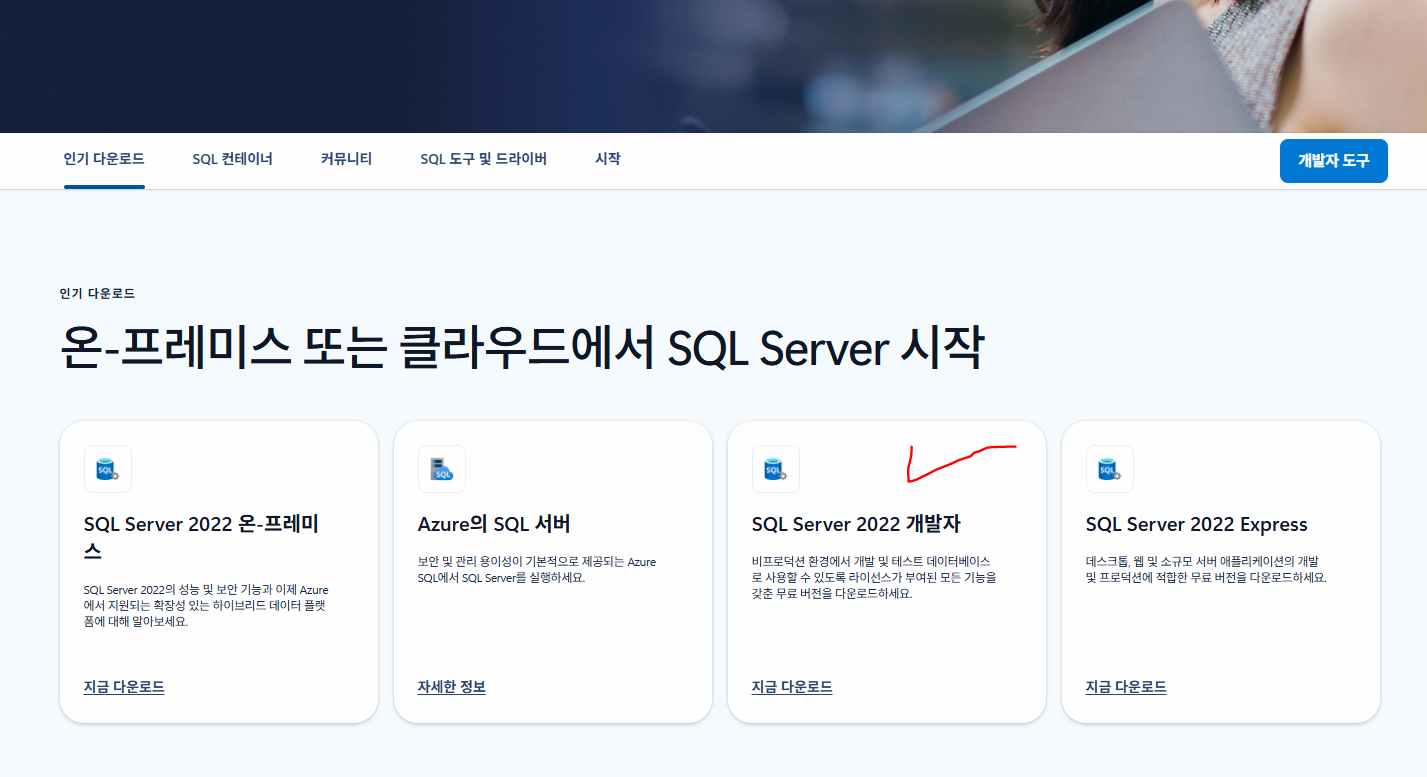Select the 인기 다운로드 tab
Image resolution: width=1427 pixels, height=777 pixels.
pyautogui.click(x=104, y=159)
